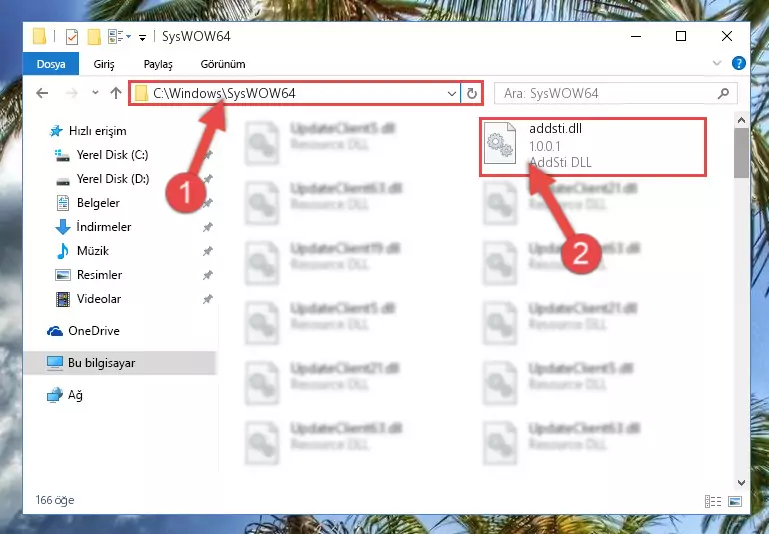769x534 pixels.
Task: Click the search magnifier icon
Action: click(723, 93)
